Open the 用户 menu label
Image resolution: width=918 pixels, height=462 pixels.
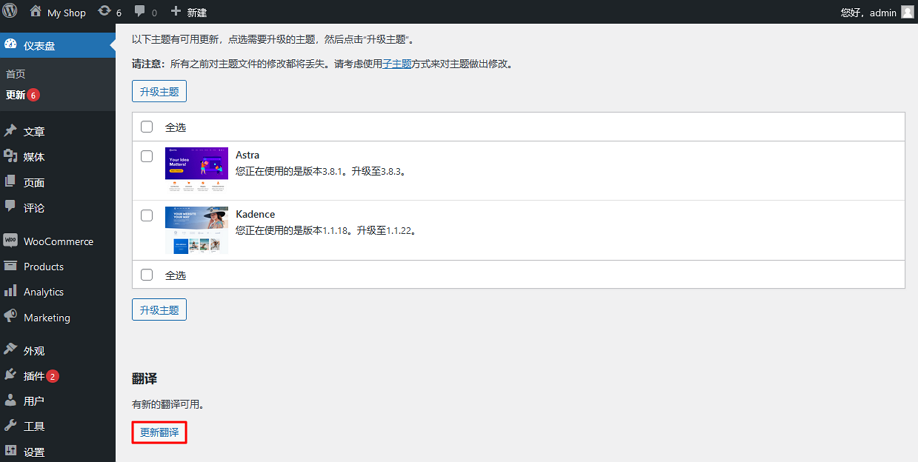point(34,401)
